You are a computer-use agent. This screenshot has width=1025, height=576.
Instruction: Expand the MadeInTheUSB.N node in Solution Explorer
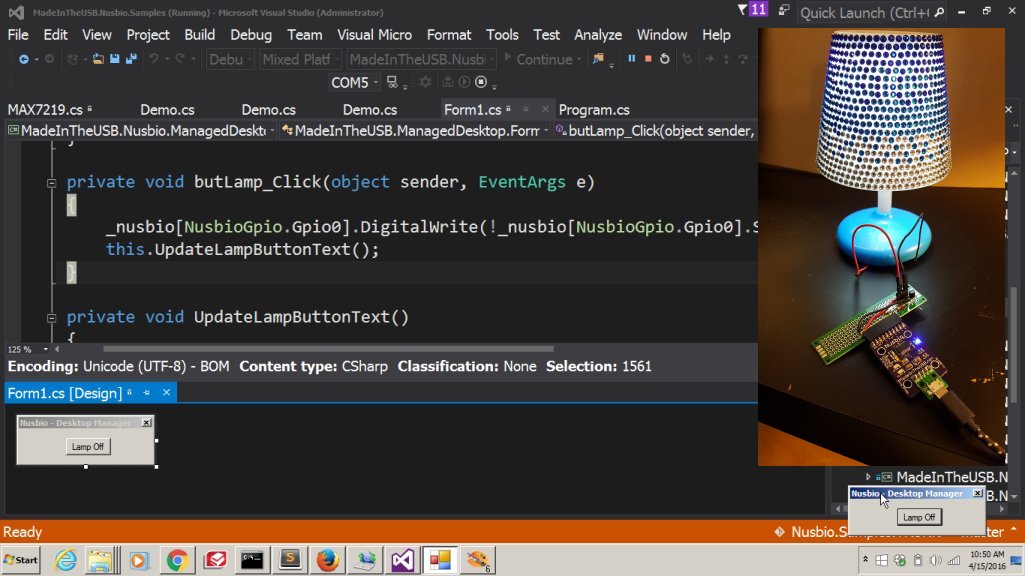(868, 477)
